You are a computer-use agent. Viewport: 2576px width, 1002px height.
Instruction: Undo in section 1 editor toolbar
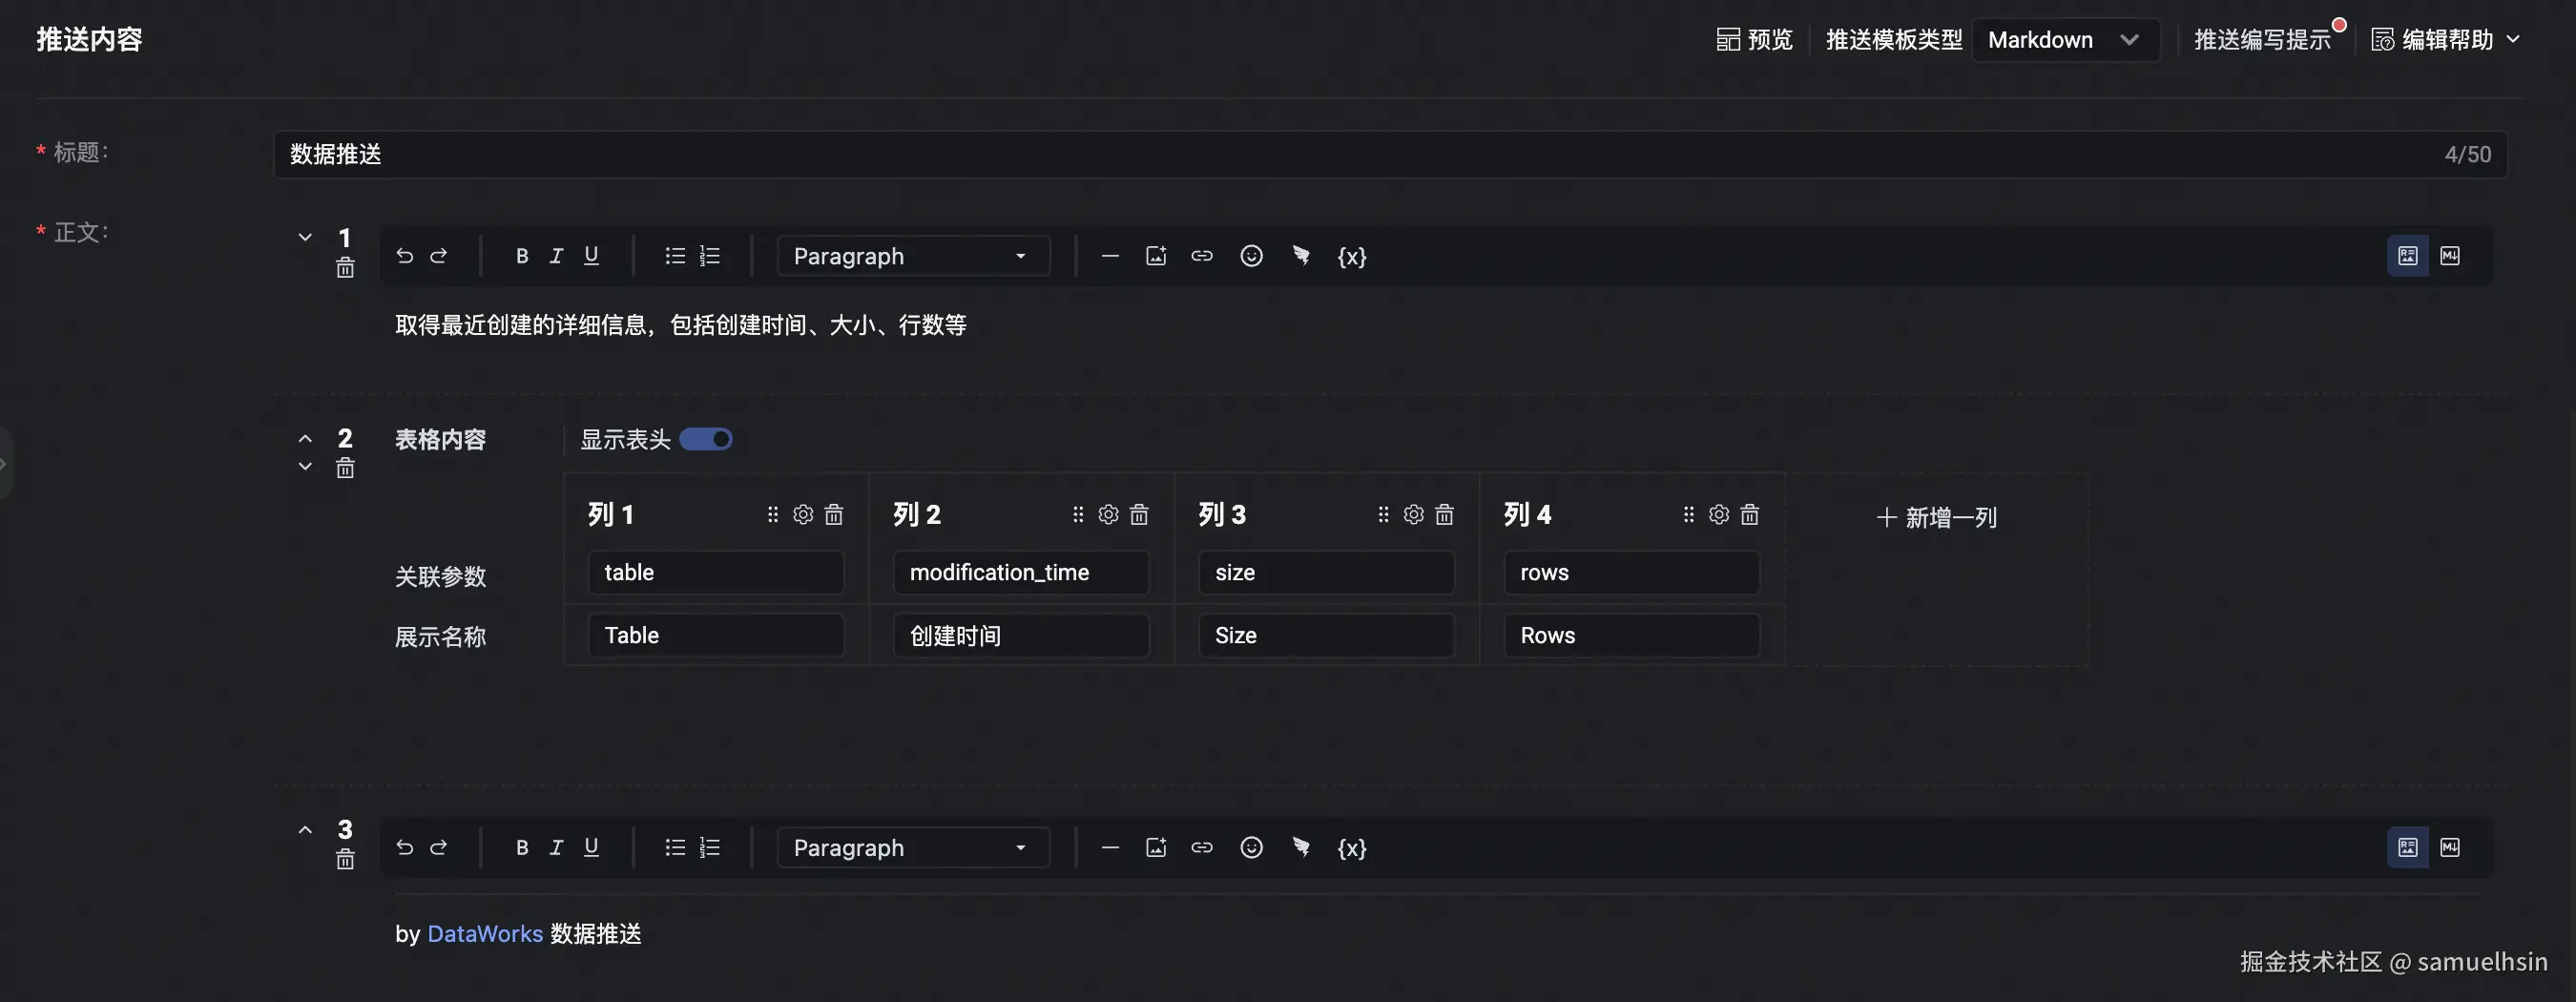coord(404,256)
